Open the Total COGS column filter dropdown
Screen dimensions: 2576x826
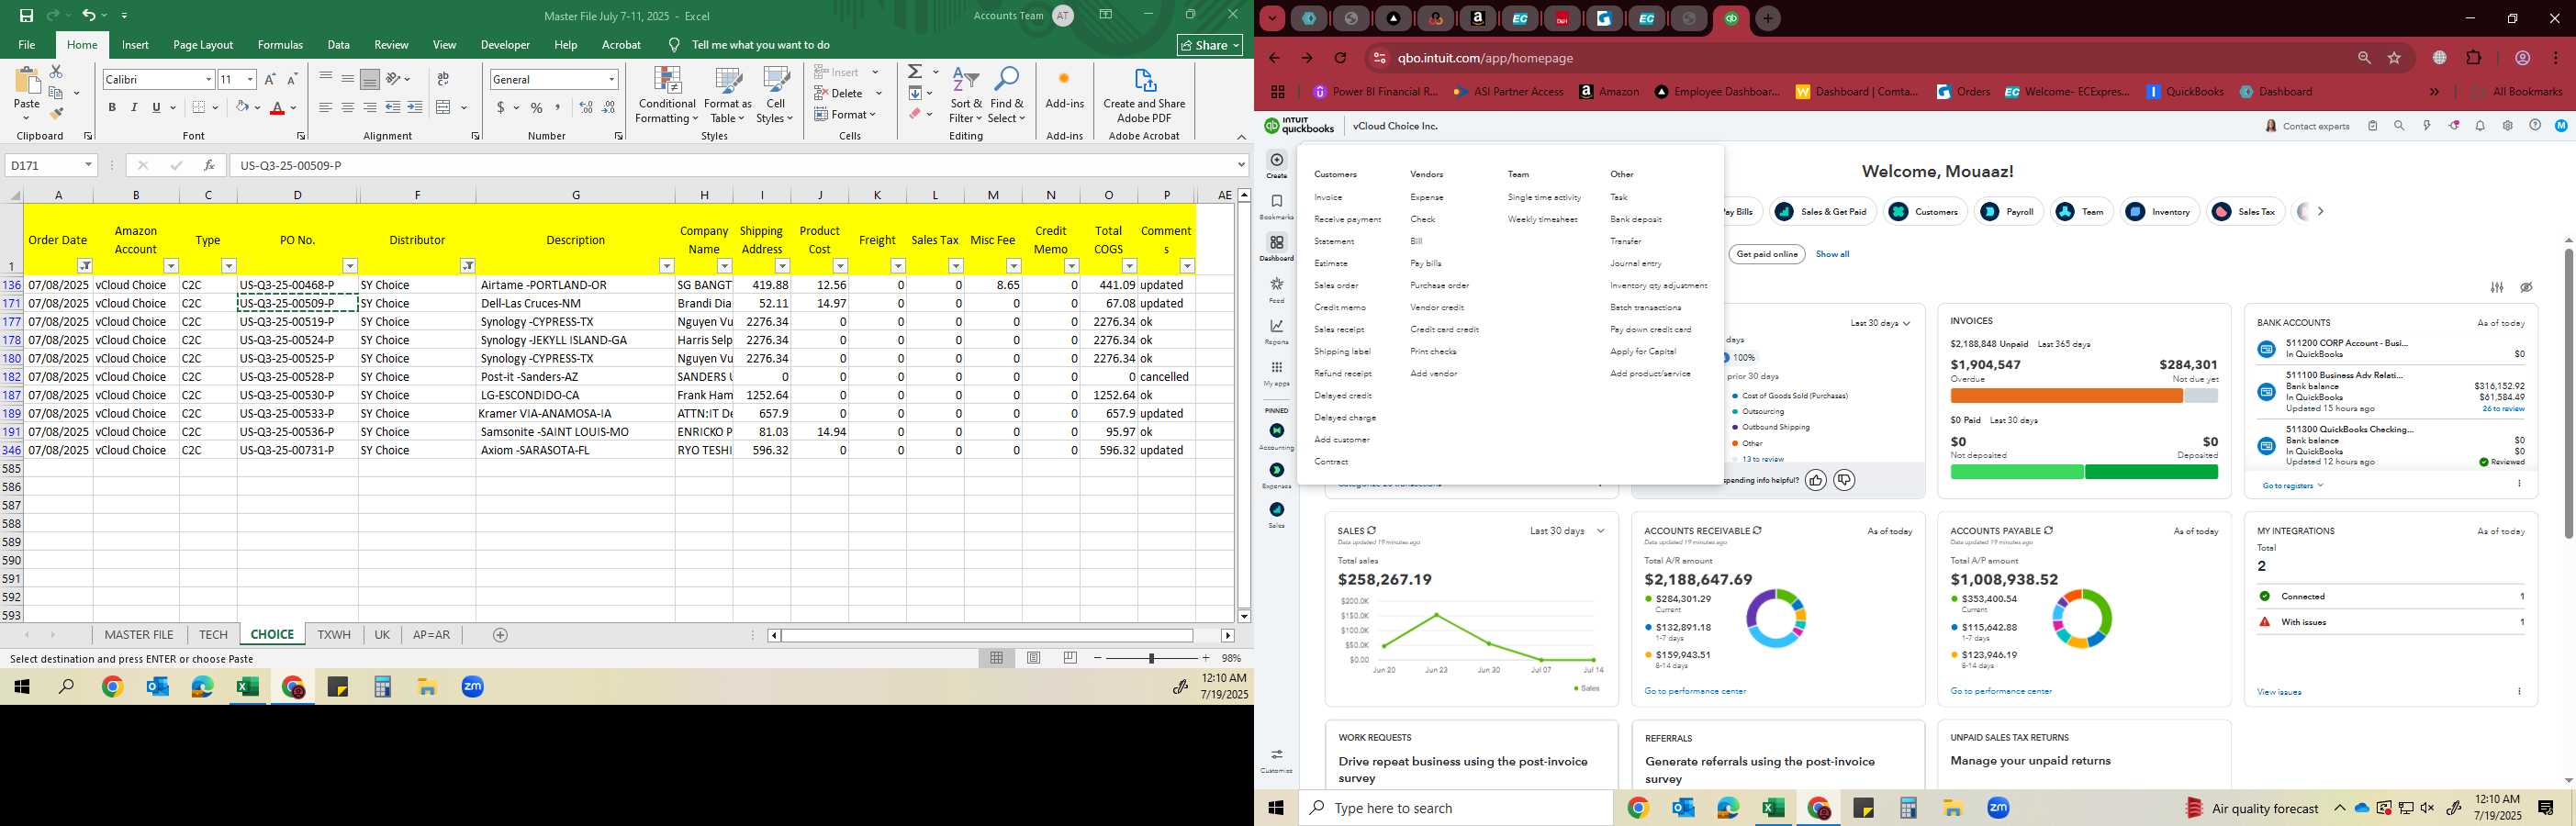click(1129, 266)
